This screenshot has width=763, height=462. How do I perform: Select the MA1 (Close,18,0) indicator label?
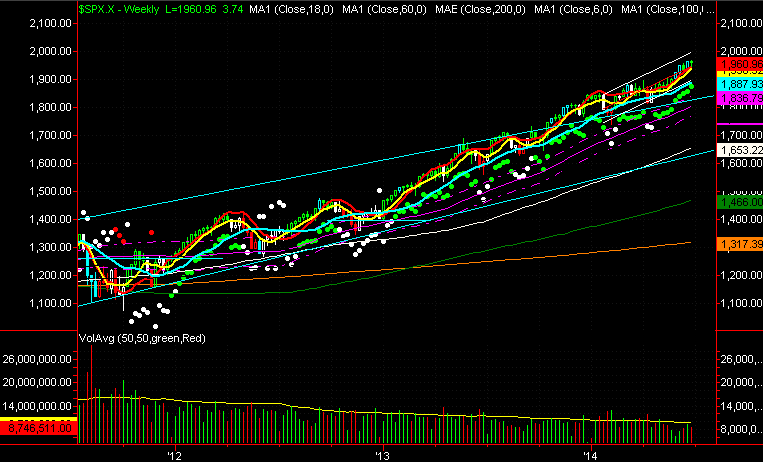pos(291,9)
